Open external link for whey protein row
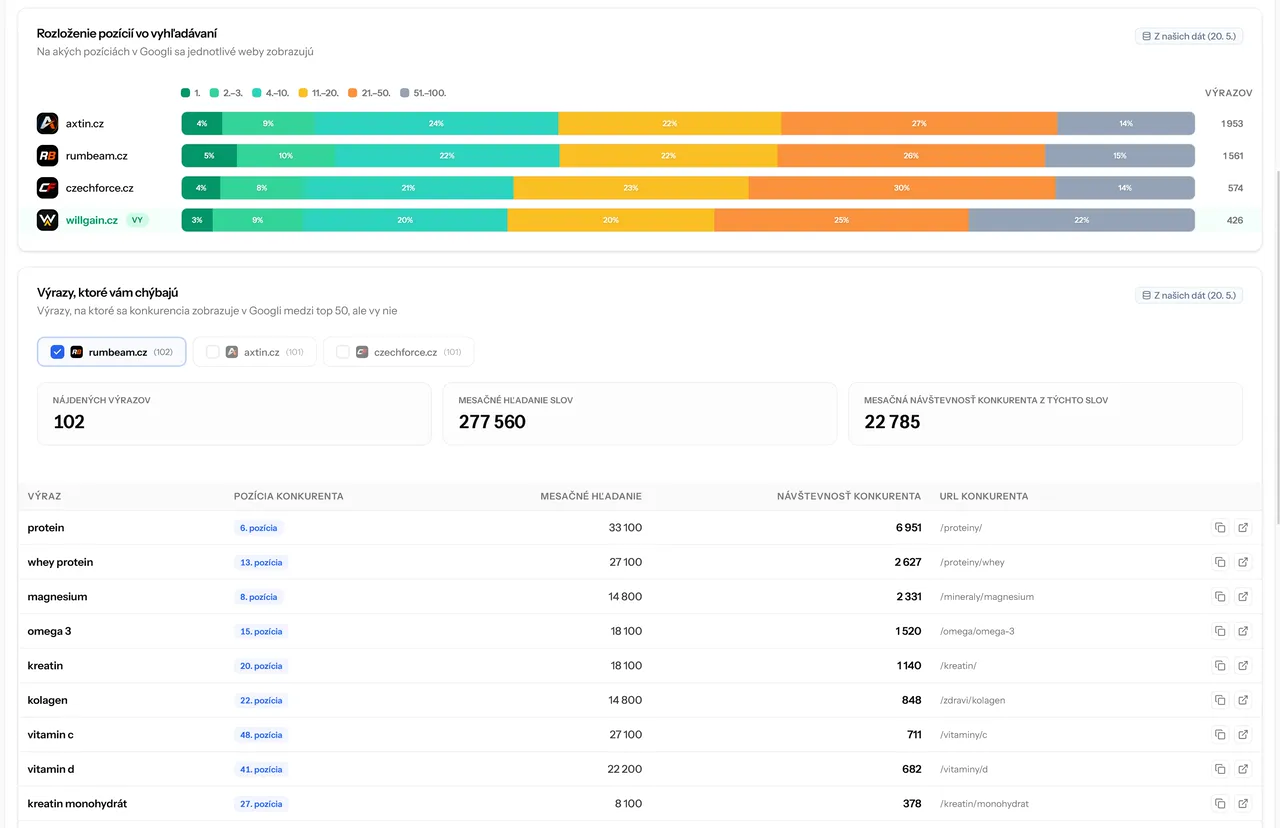 click(x=1243, y=562)
